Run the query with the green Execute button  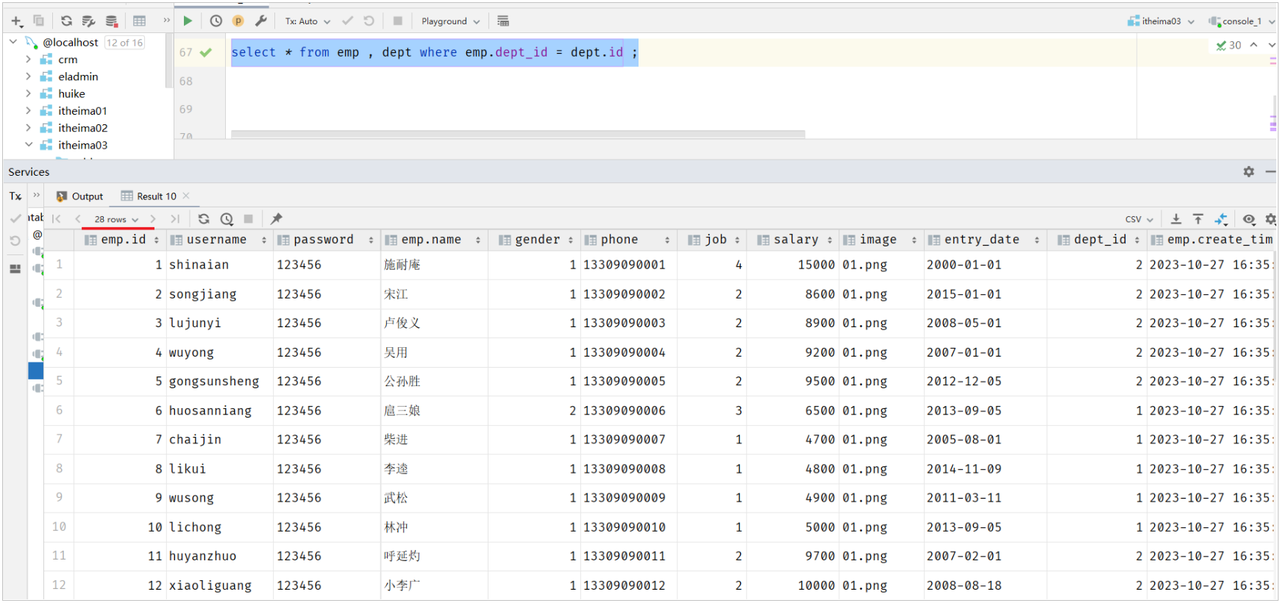[187, 21]
